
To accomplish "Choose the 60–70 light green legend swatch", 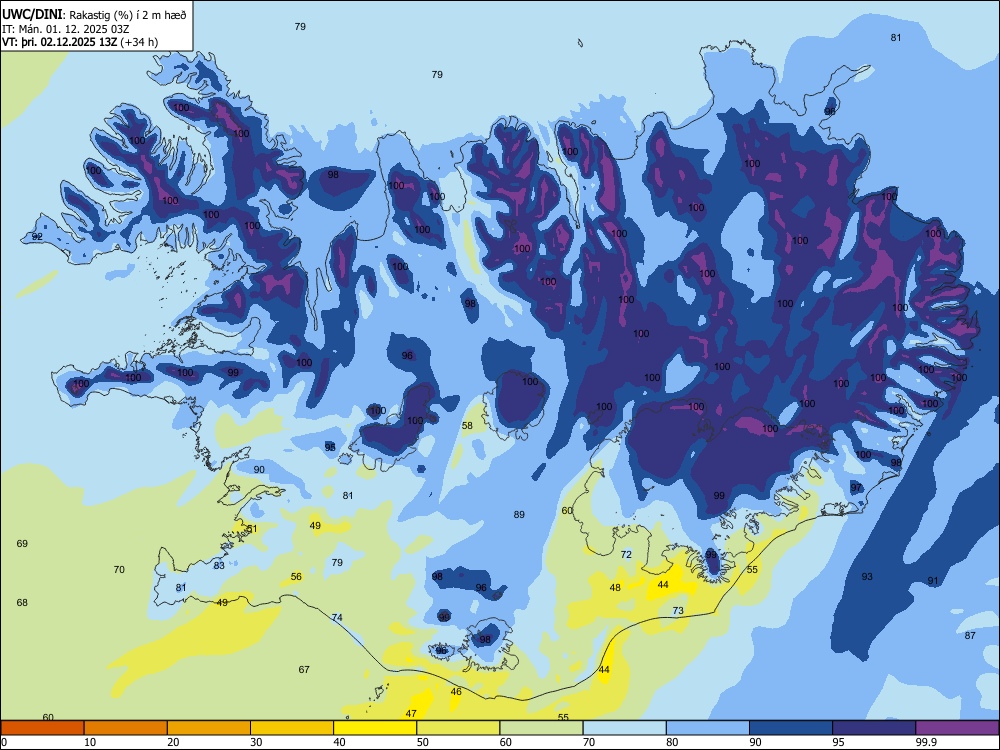I will pos(541,728).
